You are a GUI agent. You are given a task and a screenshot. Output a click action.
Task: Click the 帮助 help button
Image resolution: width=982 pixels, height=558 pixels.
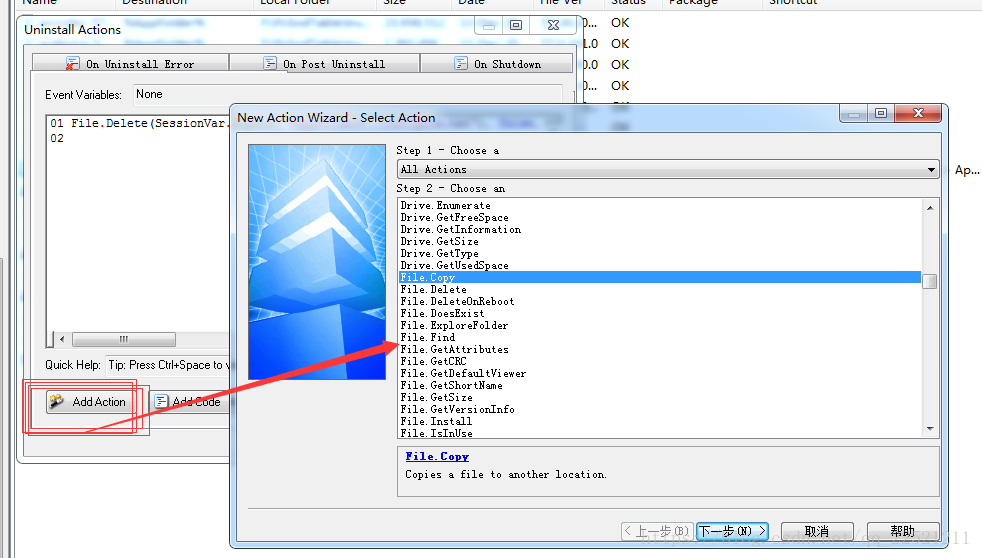903,531
